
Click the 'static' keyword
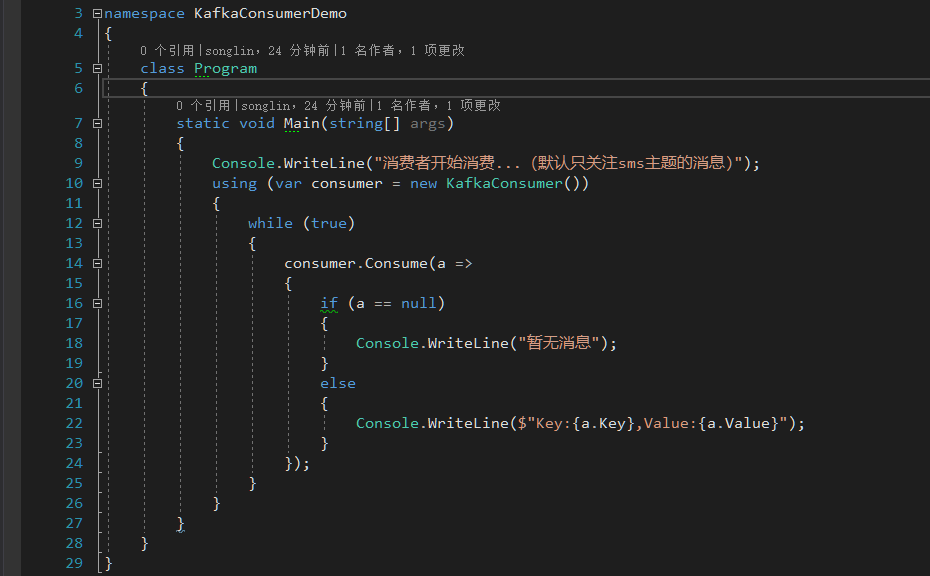coord(203,123)
